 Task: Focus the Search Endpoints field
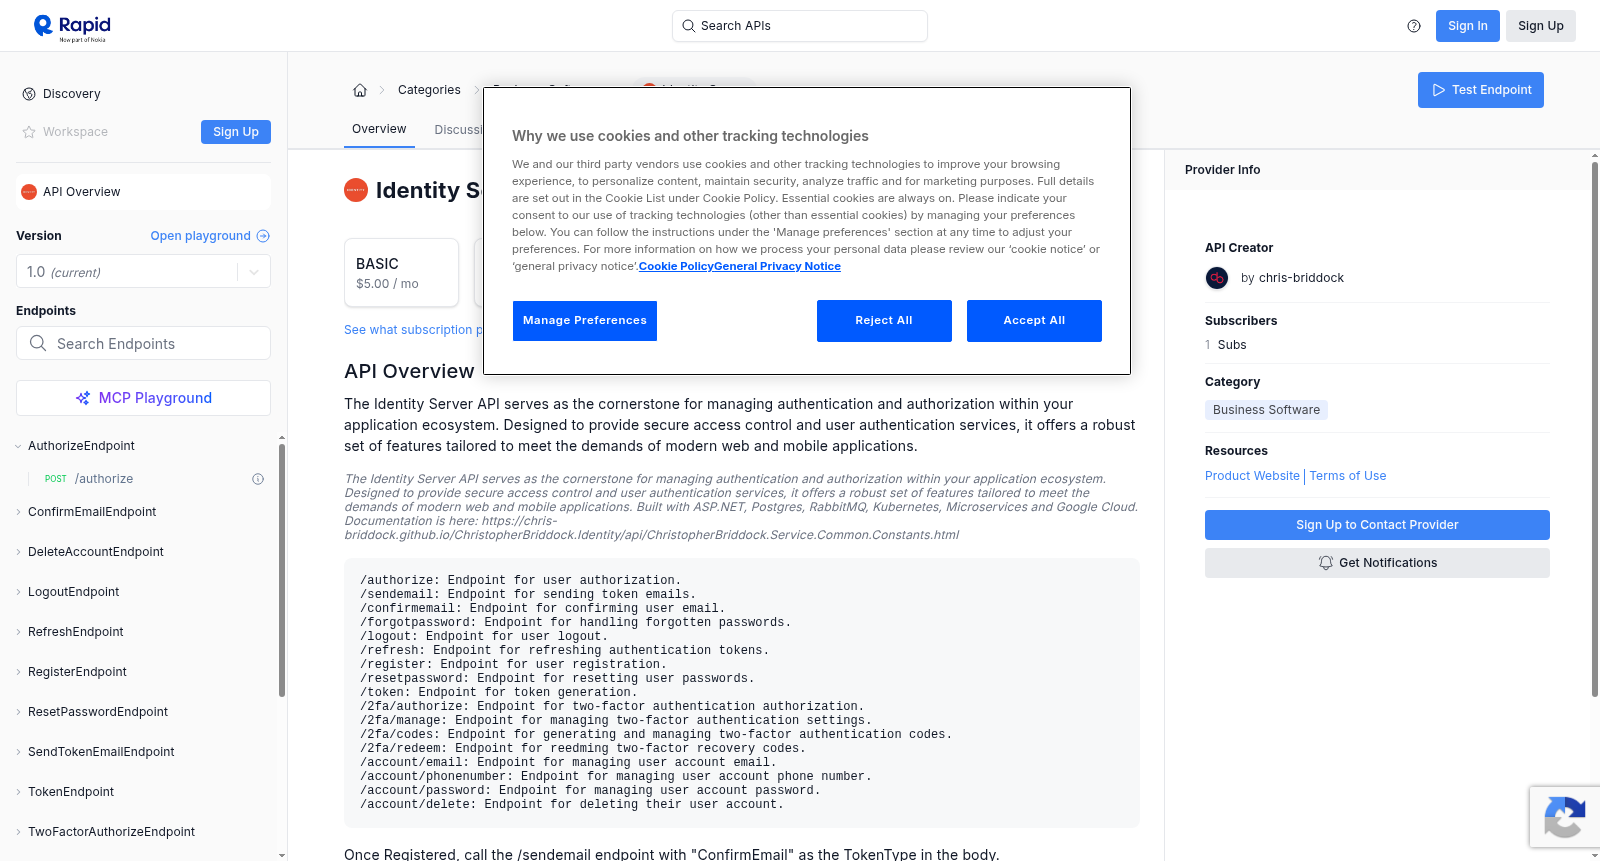(143, 343)
